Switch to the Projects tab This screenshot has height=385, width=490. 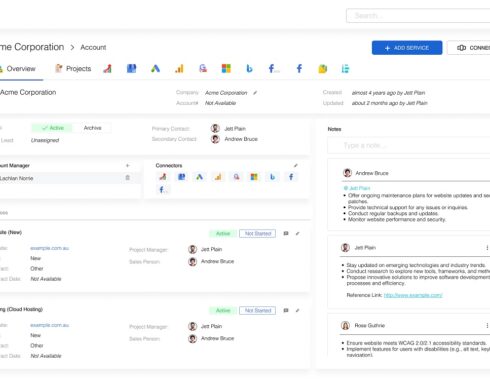(x=73, y=69)
